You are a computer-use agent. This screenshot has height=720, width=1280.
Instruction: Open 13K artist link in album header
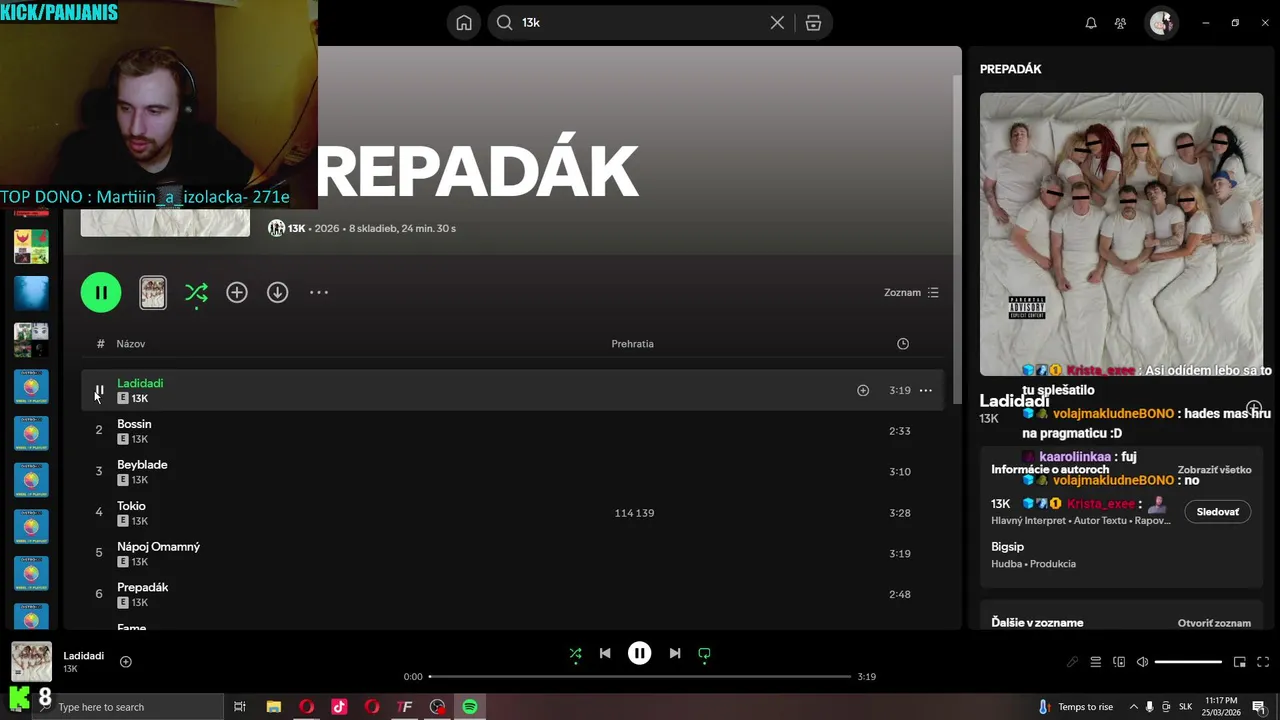pyautogui.click(x=296, y=228)
